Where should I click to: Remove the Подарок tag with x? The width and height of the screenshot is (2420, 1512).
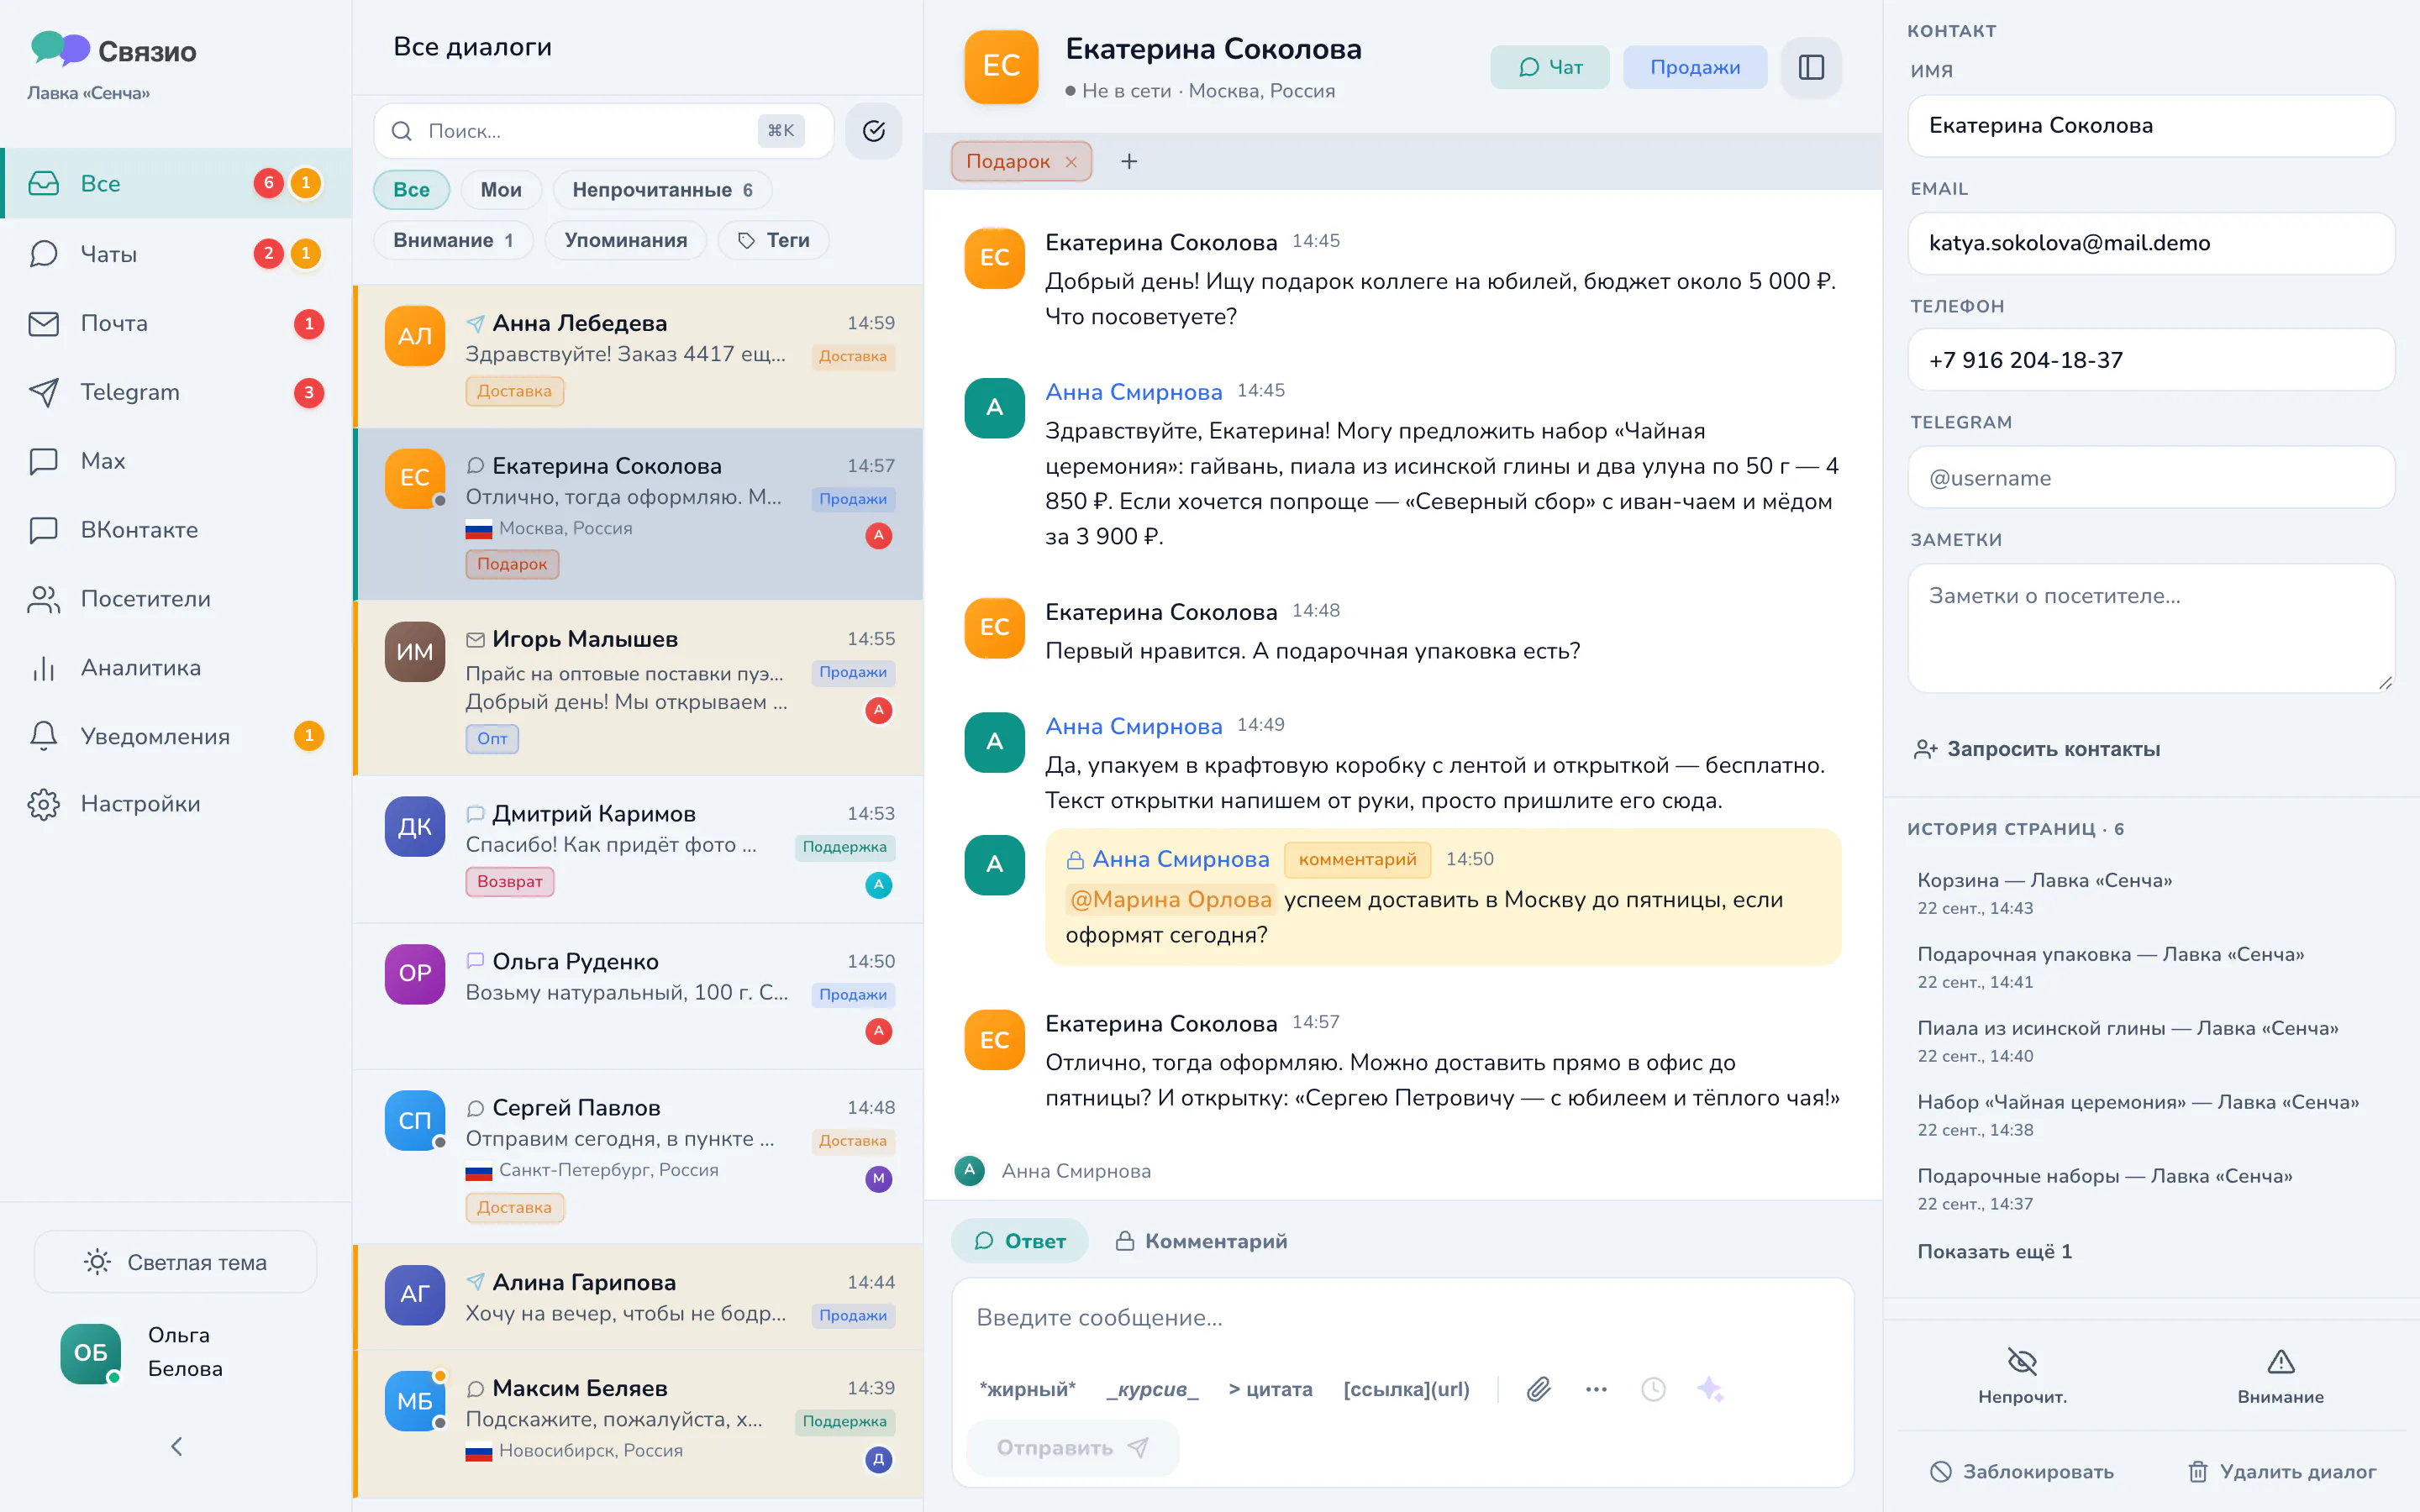tap(1071, 161)
